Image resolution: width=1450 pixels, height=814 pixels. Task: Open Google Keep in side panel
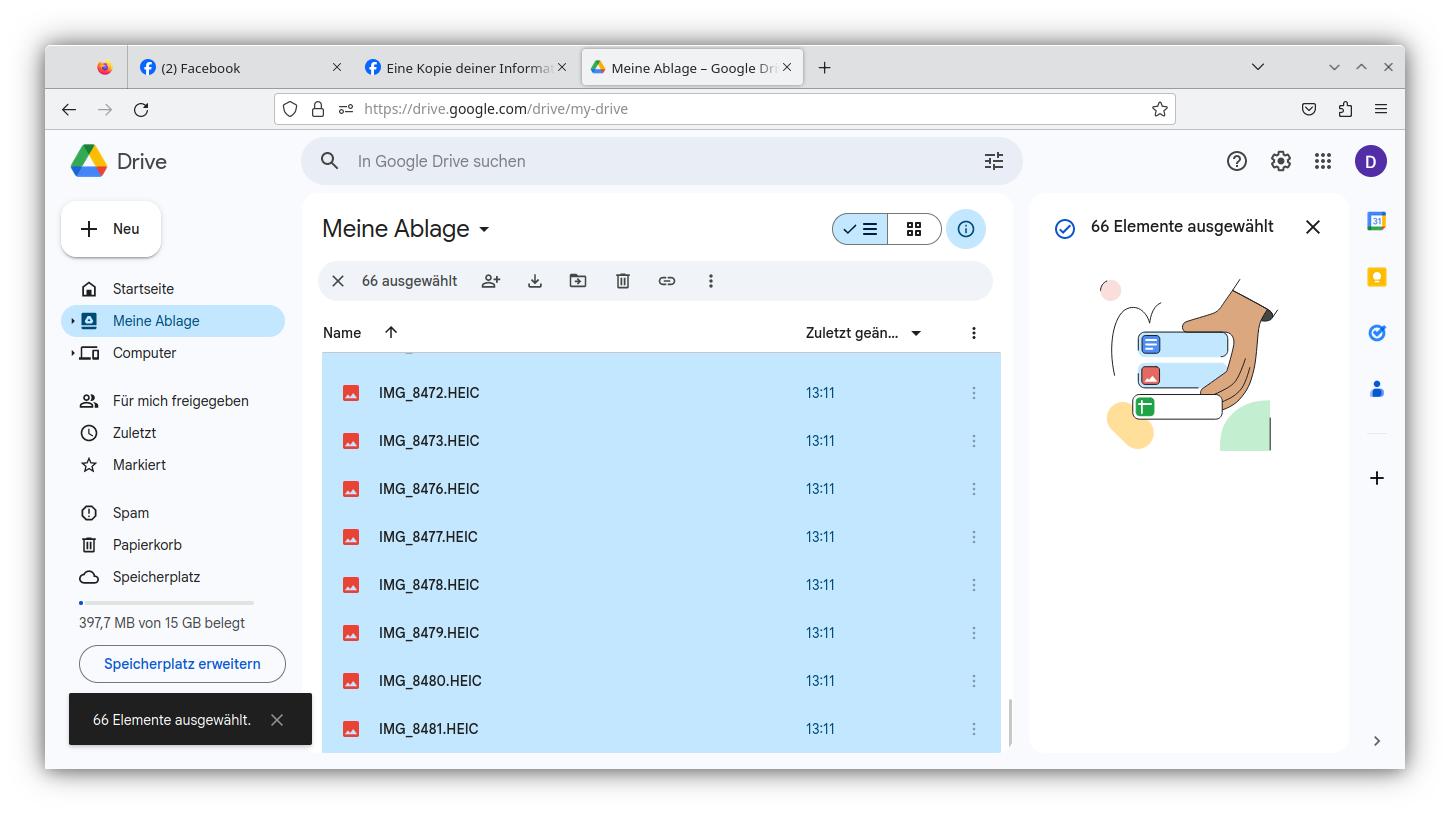[x=1377, y=277]
